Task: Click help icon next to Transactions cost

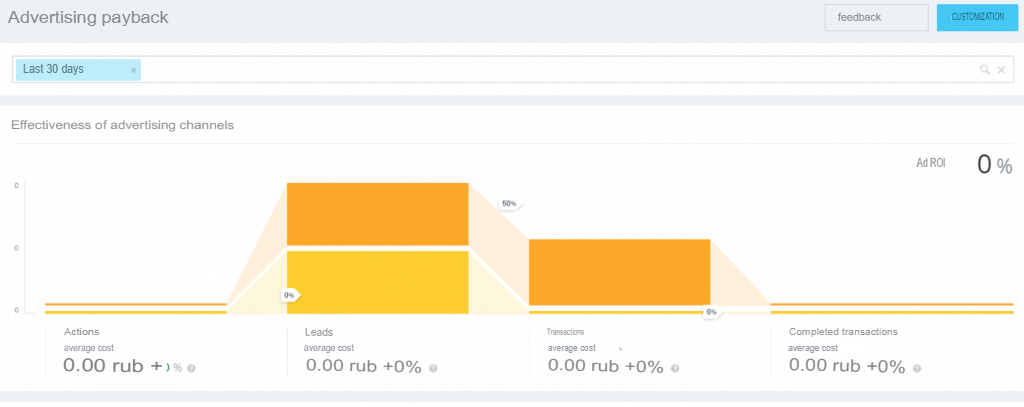Action: 675,368
